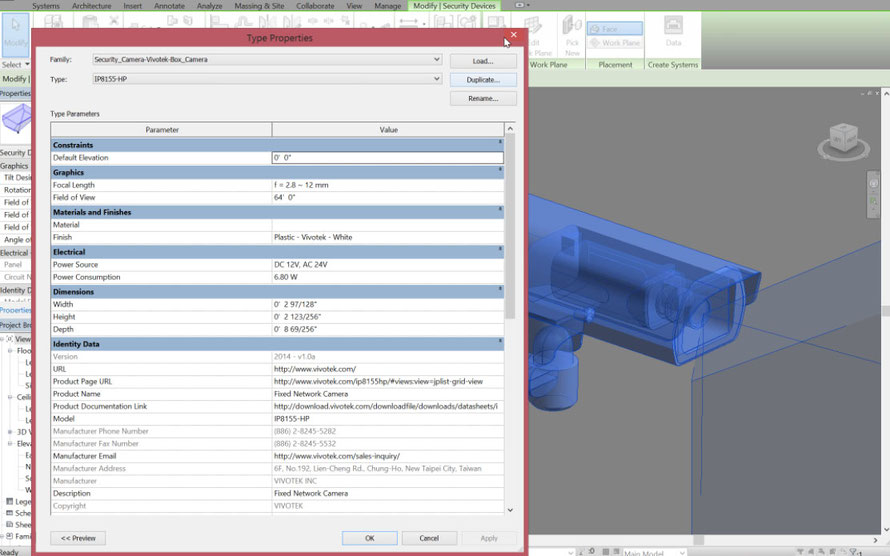Click the Finish value Plastic - Vivotek - White
The height and width of the screenshot is (556, 890).
pyautogui.click(x=388, y=237)
